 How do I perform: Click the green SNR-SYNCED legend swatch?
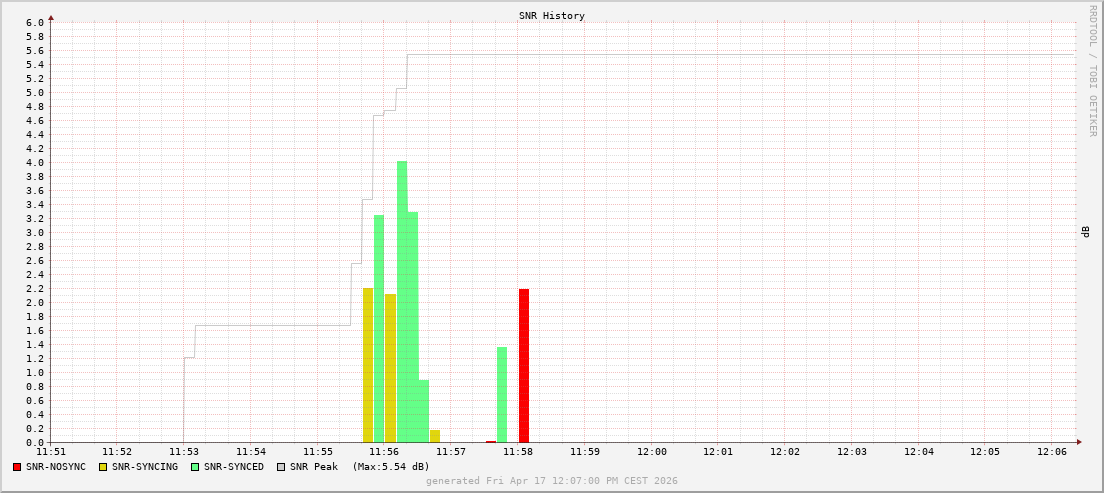pos(195,467)
